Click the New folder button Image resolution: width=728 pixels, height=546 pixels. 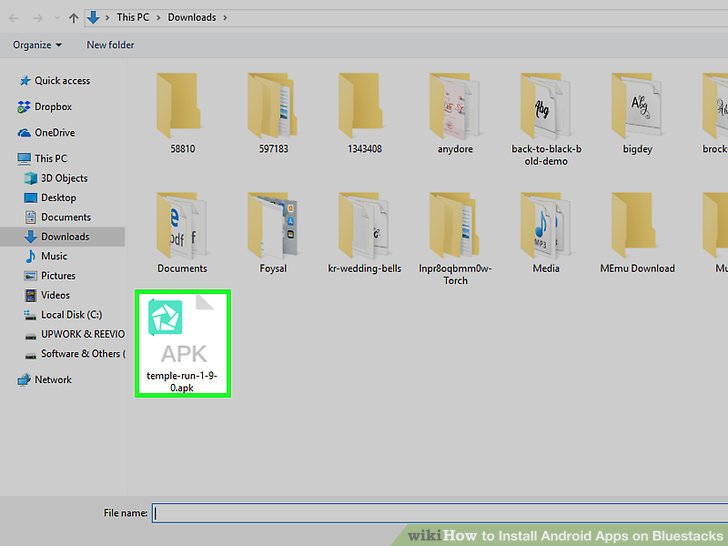coord(110,45)
